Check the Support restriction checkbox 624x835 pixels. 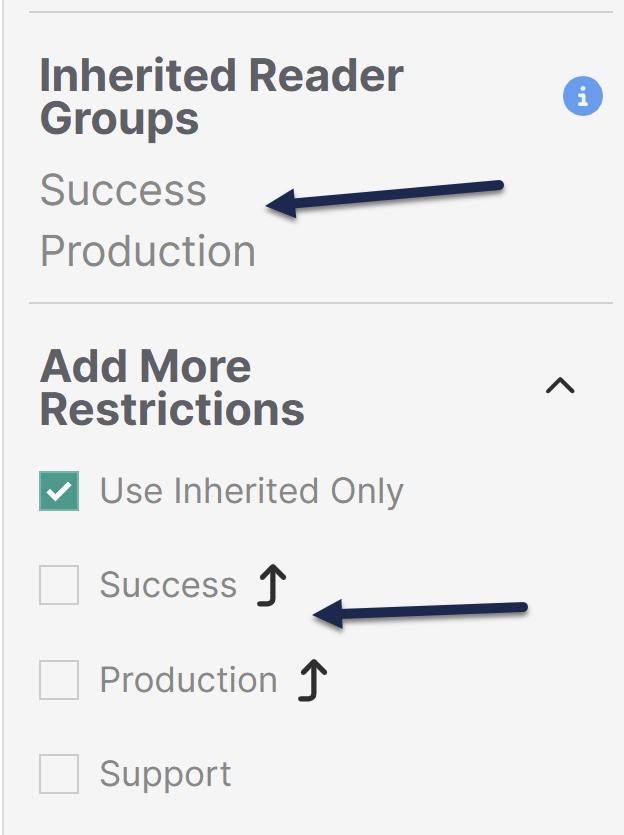(x=59, y=774)
